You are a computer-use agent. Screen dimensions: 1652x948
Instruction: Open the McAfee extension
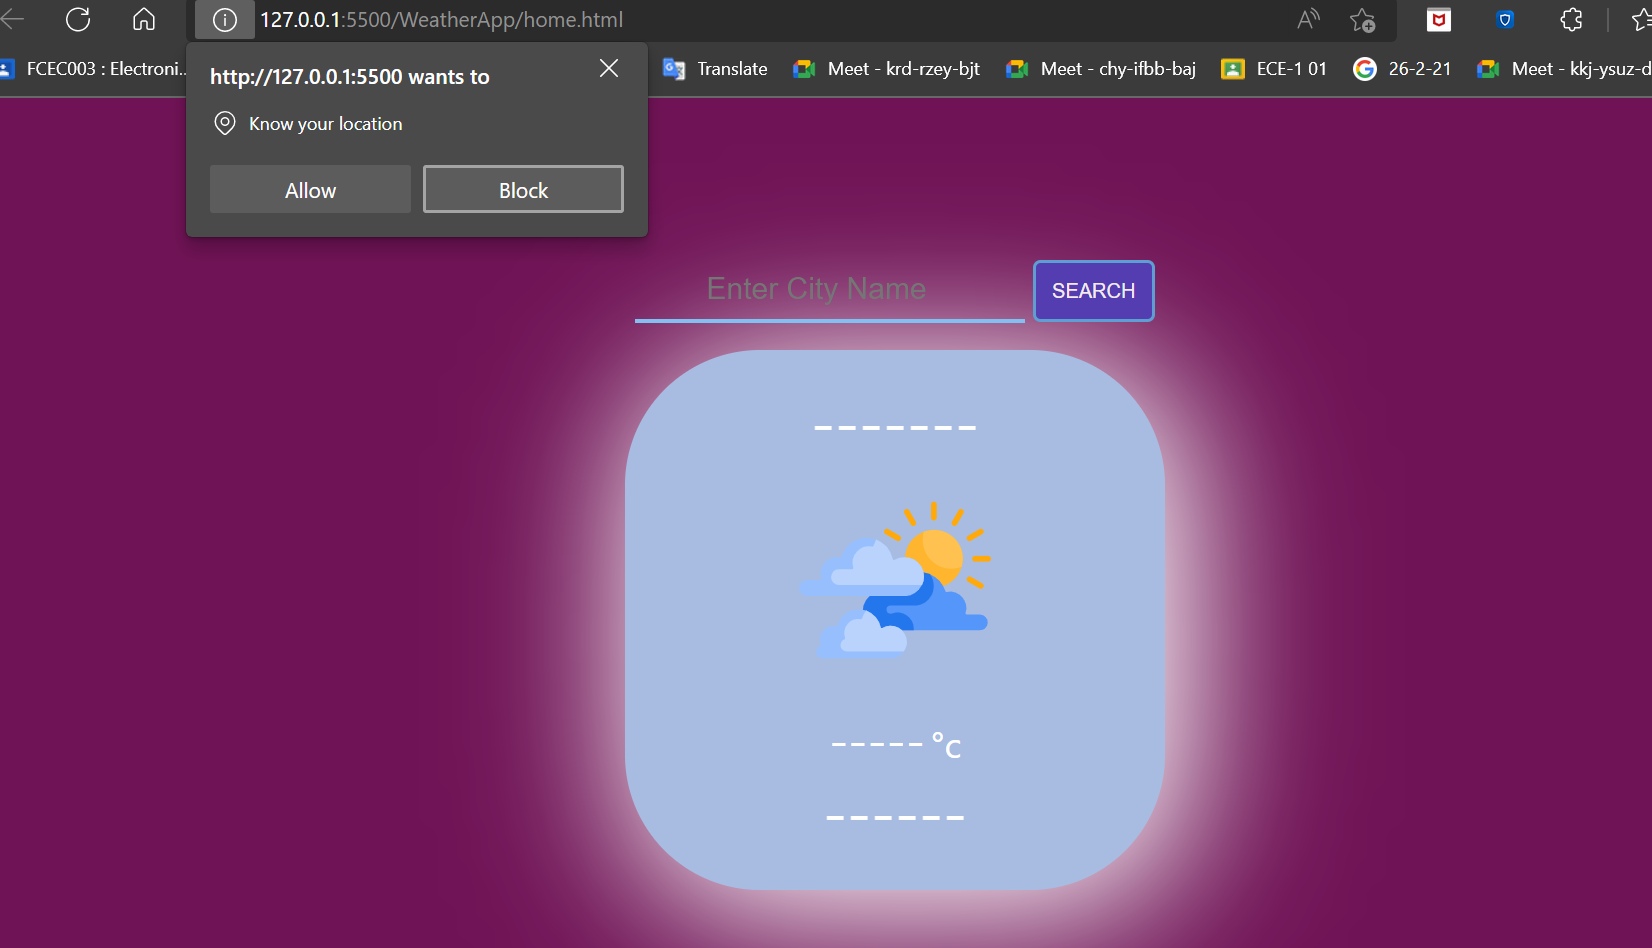point(1438,19)
